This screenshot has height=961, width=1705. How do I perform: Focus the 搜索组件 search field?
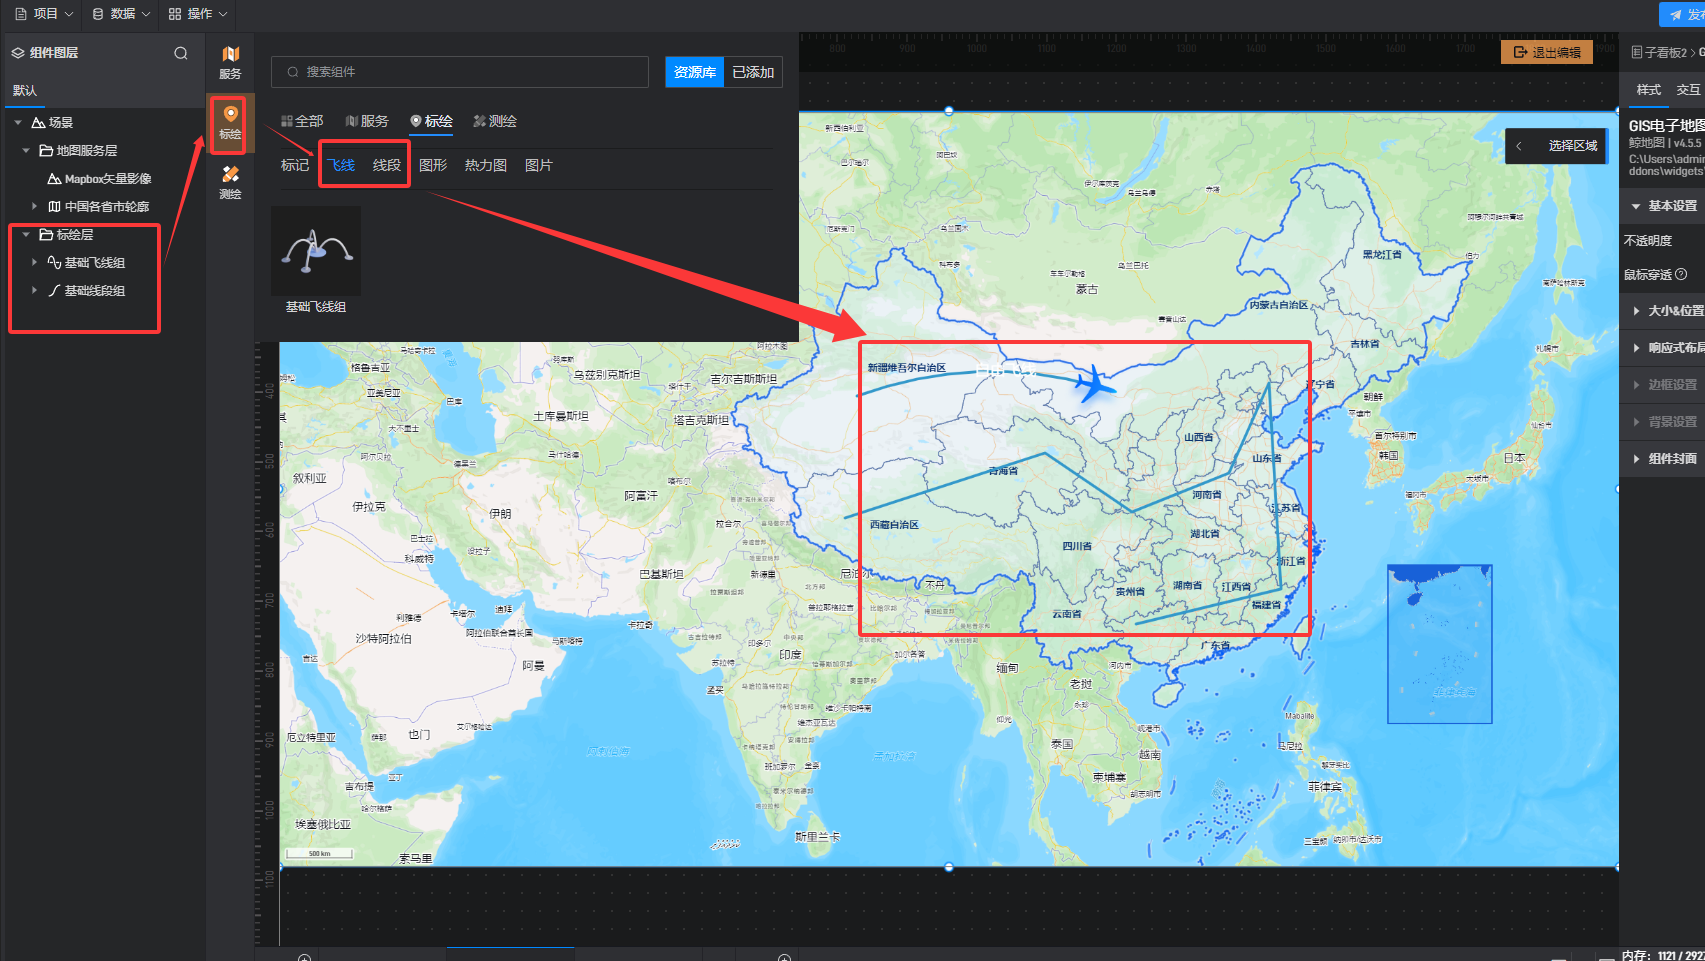pos(460,72)
